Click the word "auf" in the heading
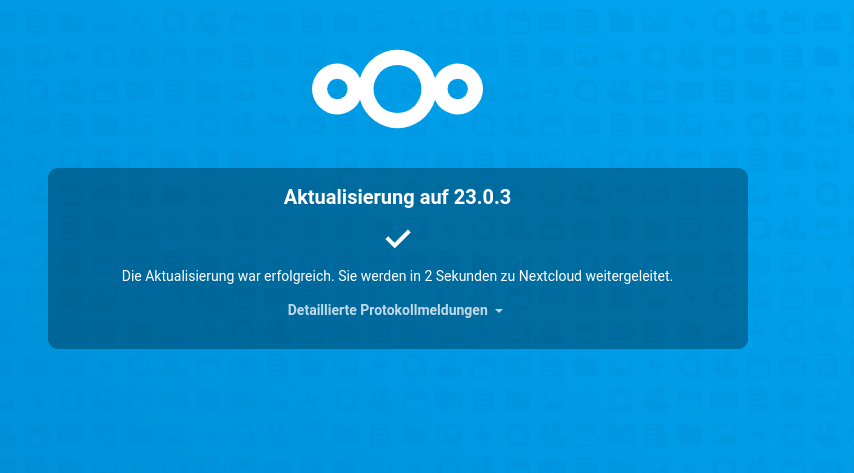Image resolution: width=854 pixels, height=473 pixels. (434, 197)
